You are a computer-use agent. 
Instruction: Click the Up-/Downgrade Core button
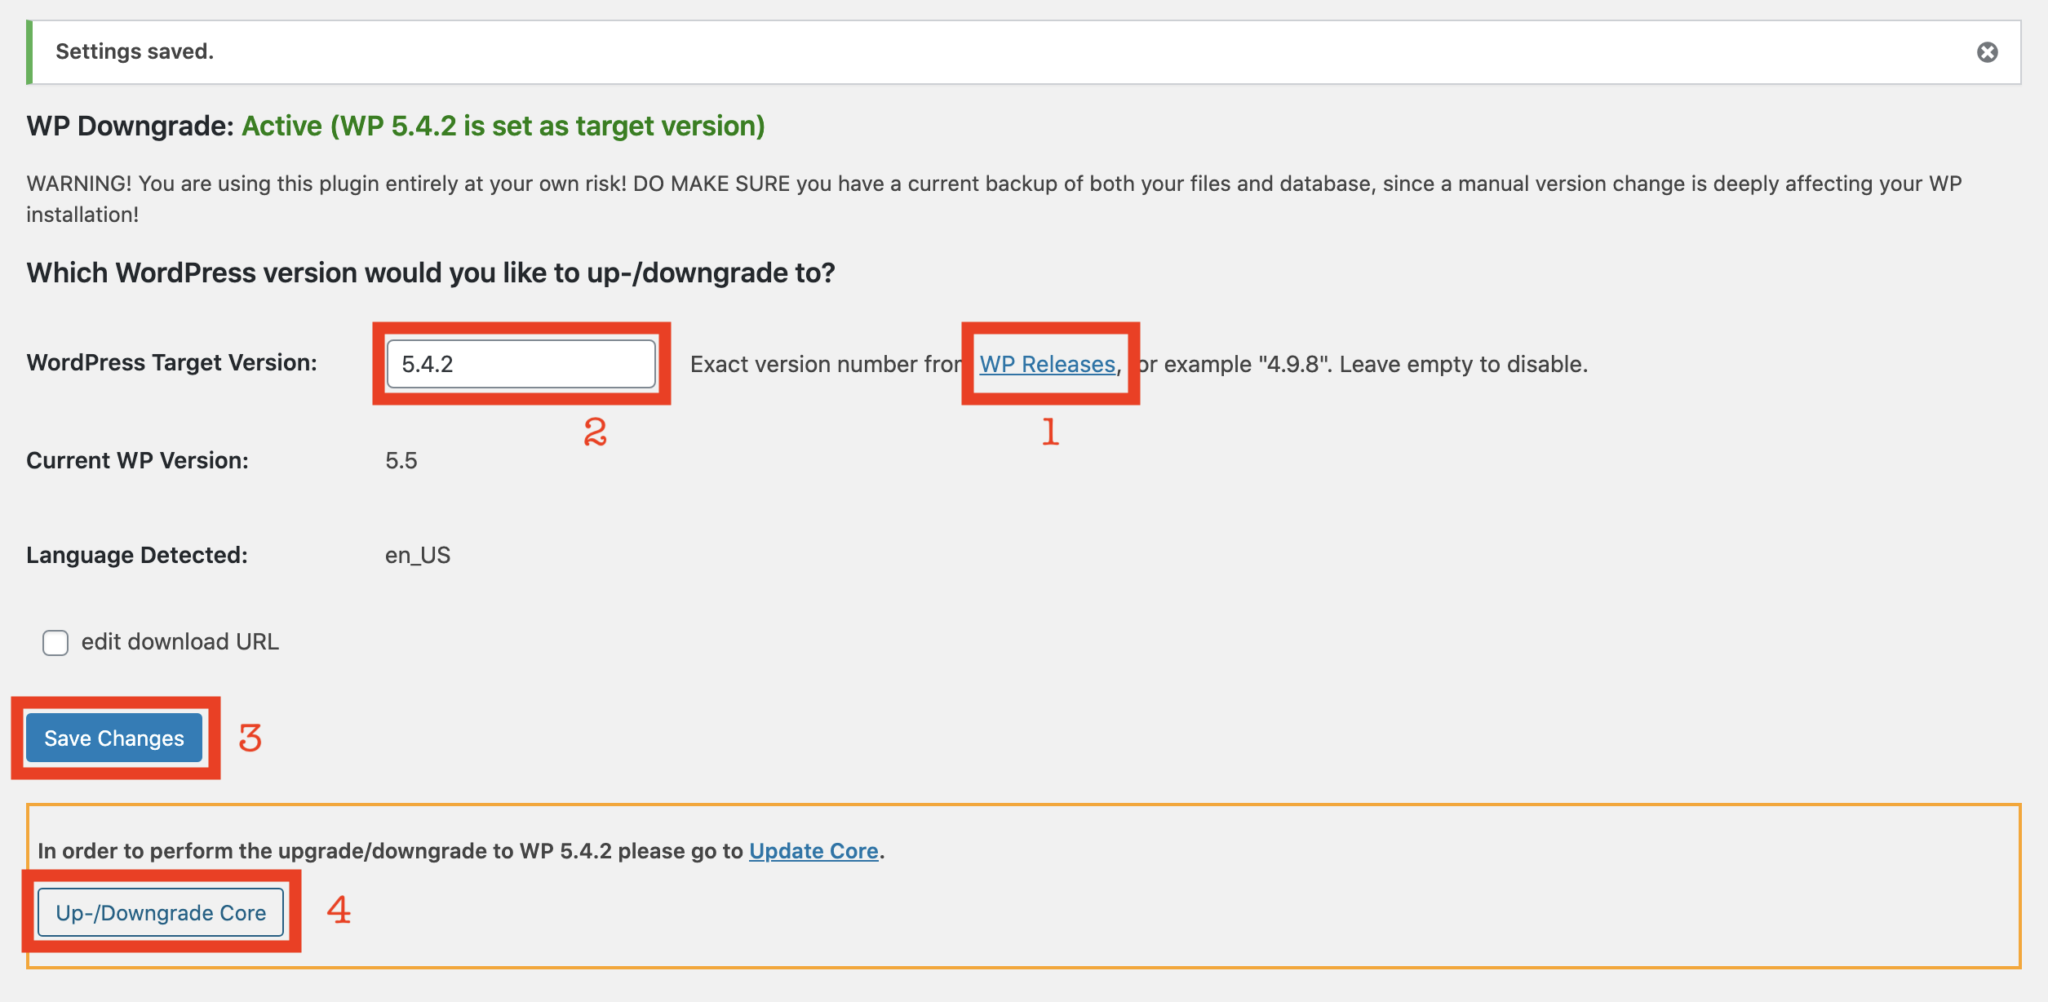[x=161, y=913]
